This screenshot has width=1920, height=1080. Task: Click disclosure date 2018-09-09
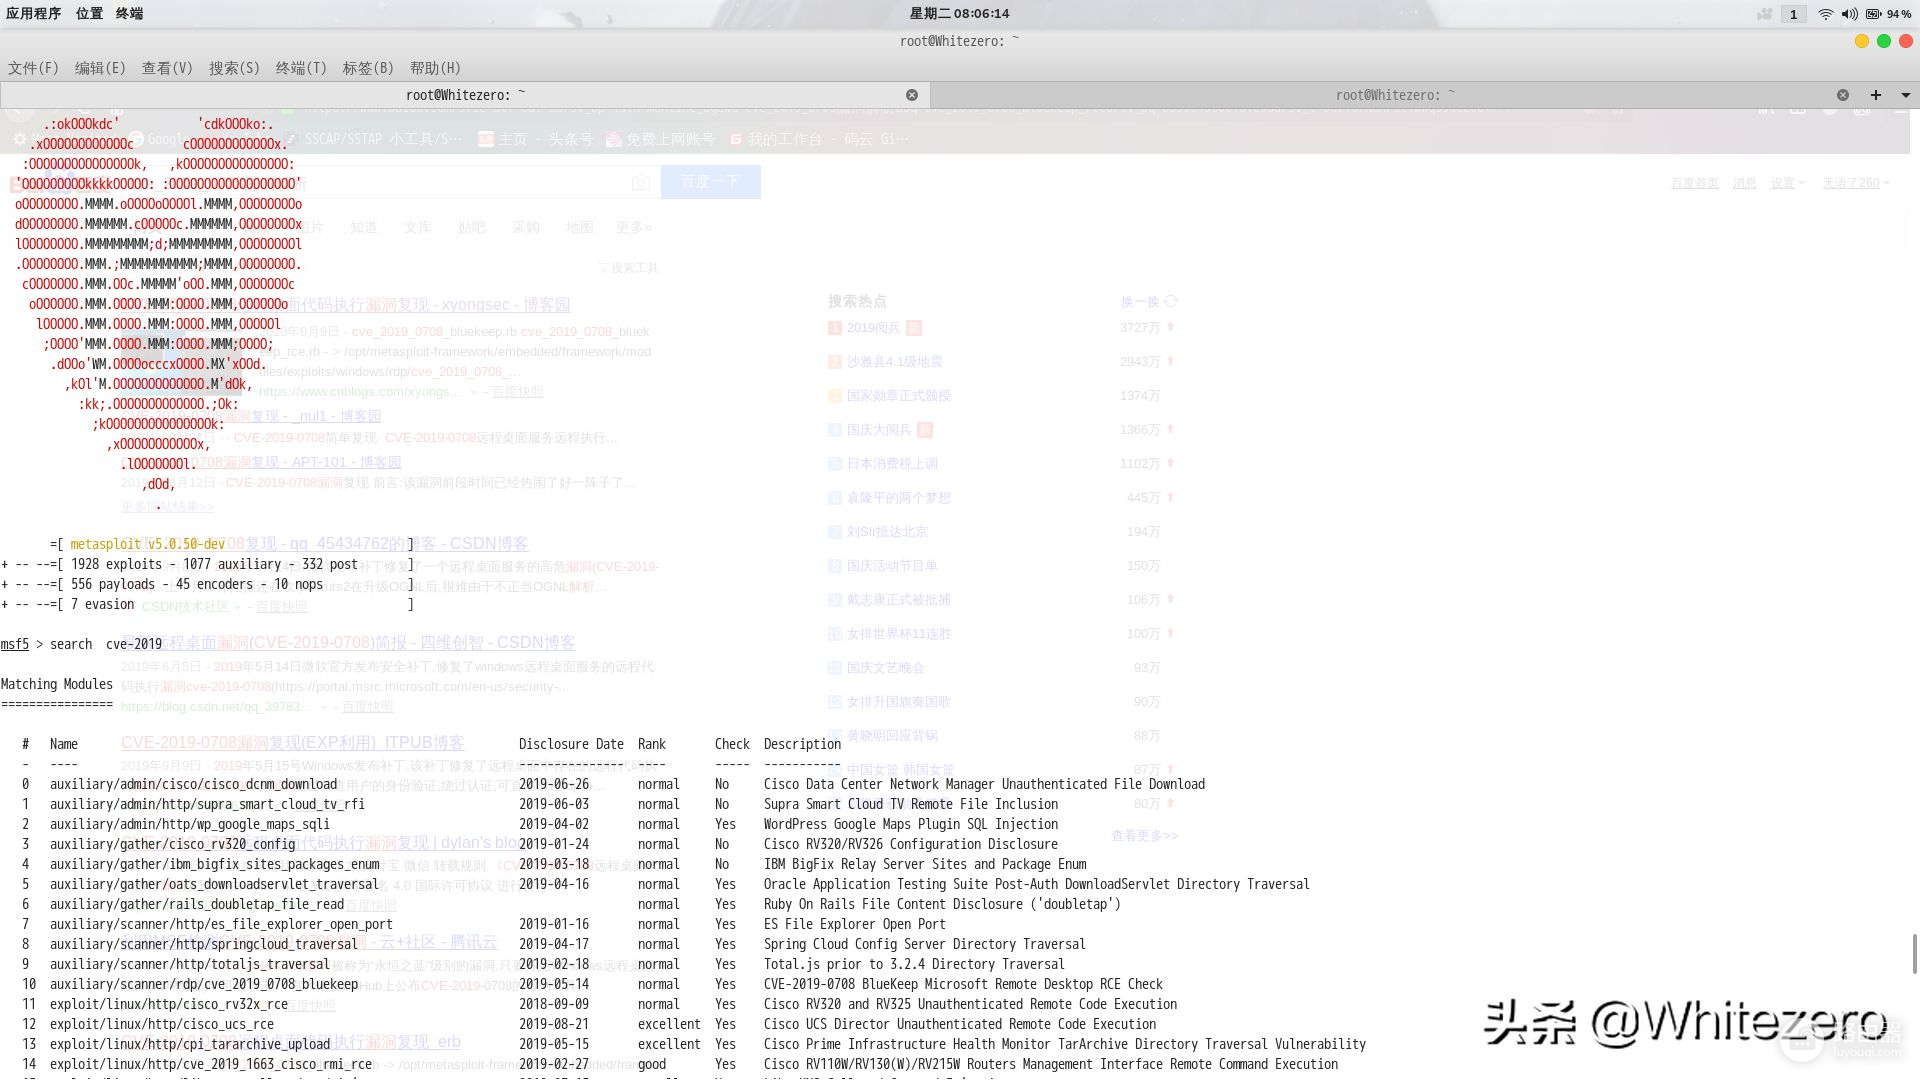(554, 1004)
